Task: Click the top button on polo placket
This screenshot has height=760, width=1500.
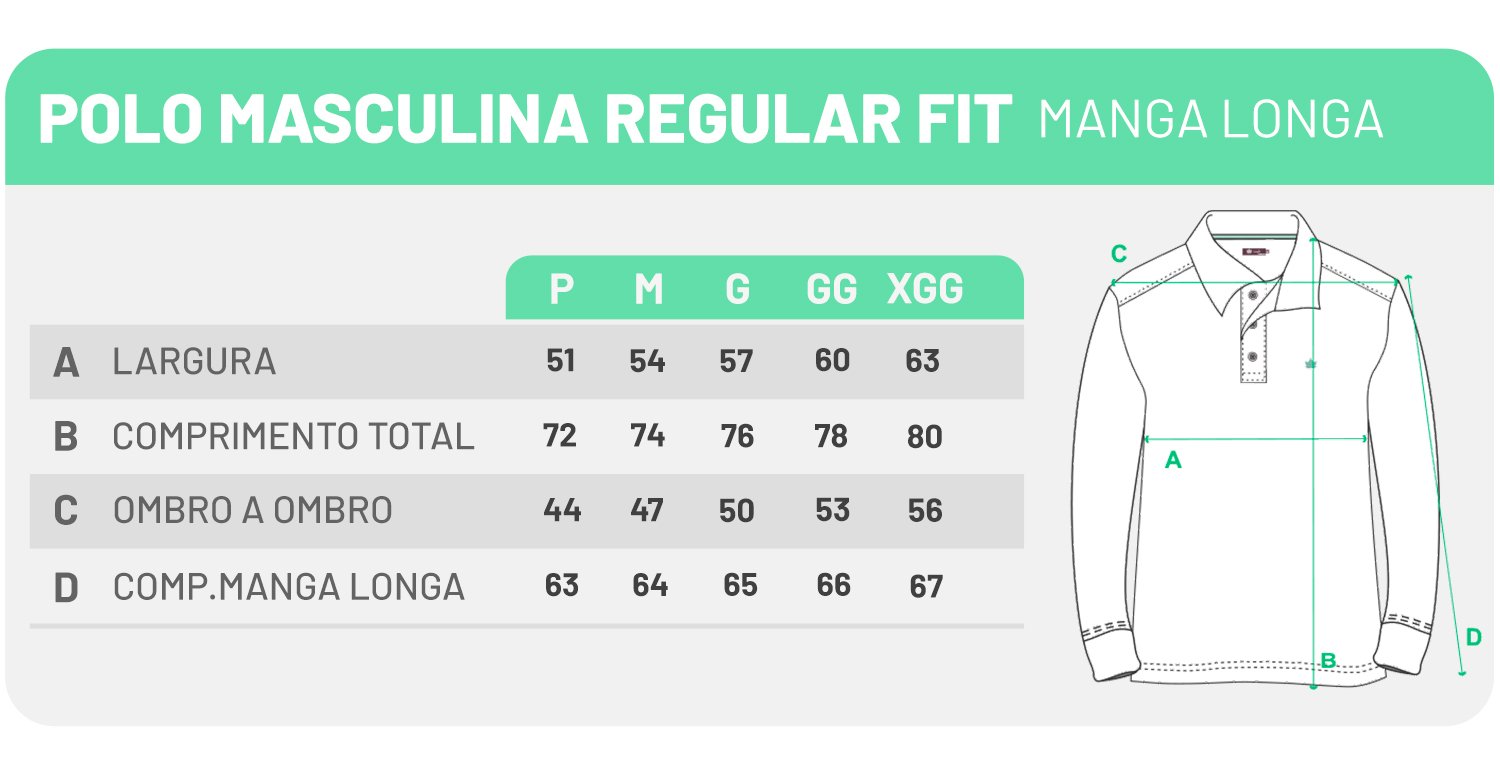Action: click(1250, 294)
